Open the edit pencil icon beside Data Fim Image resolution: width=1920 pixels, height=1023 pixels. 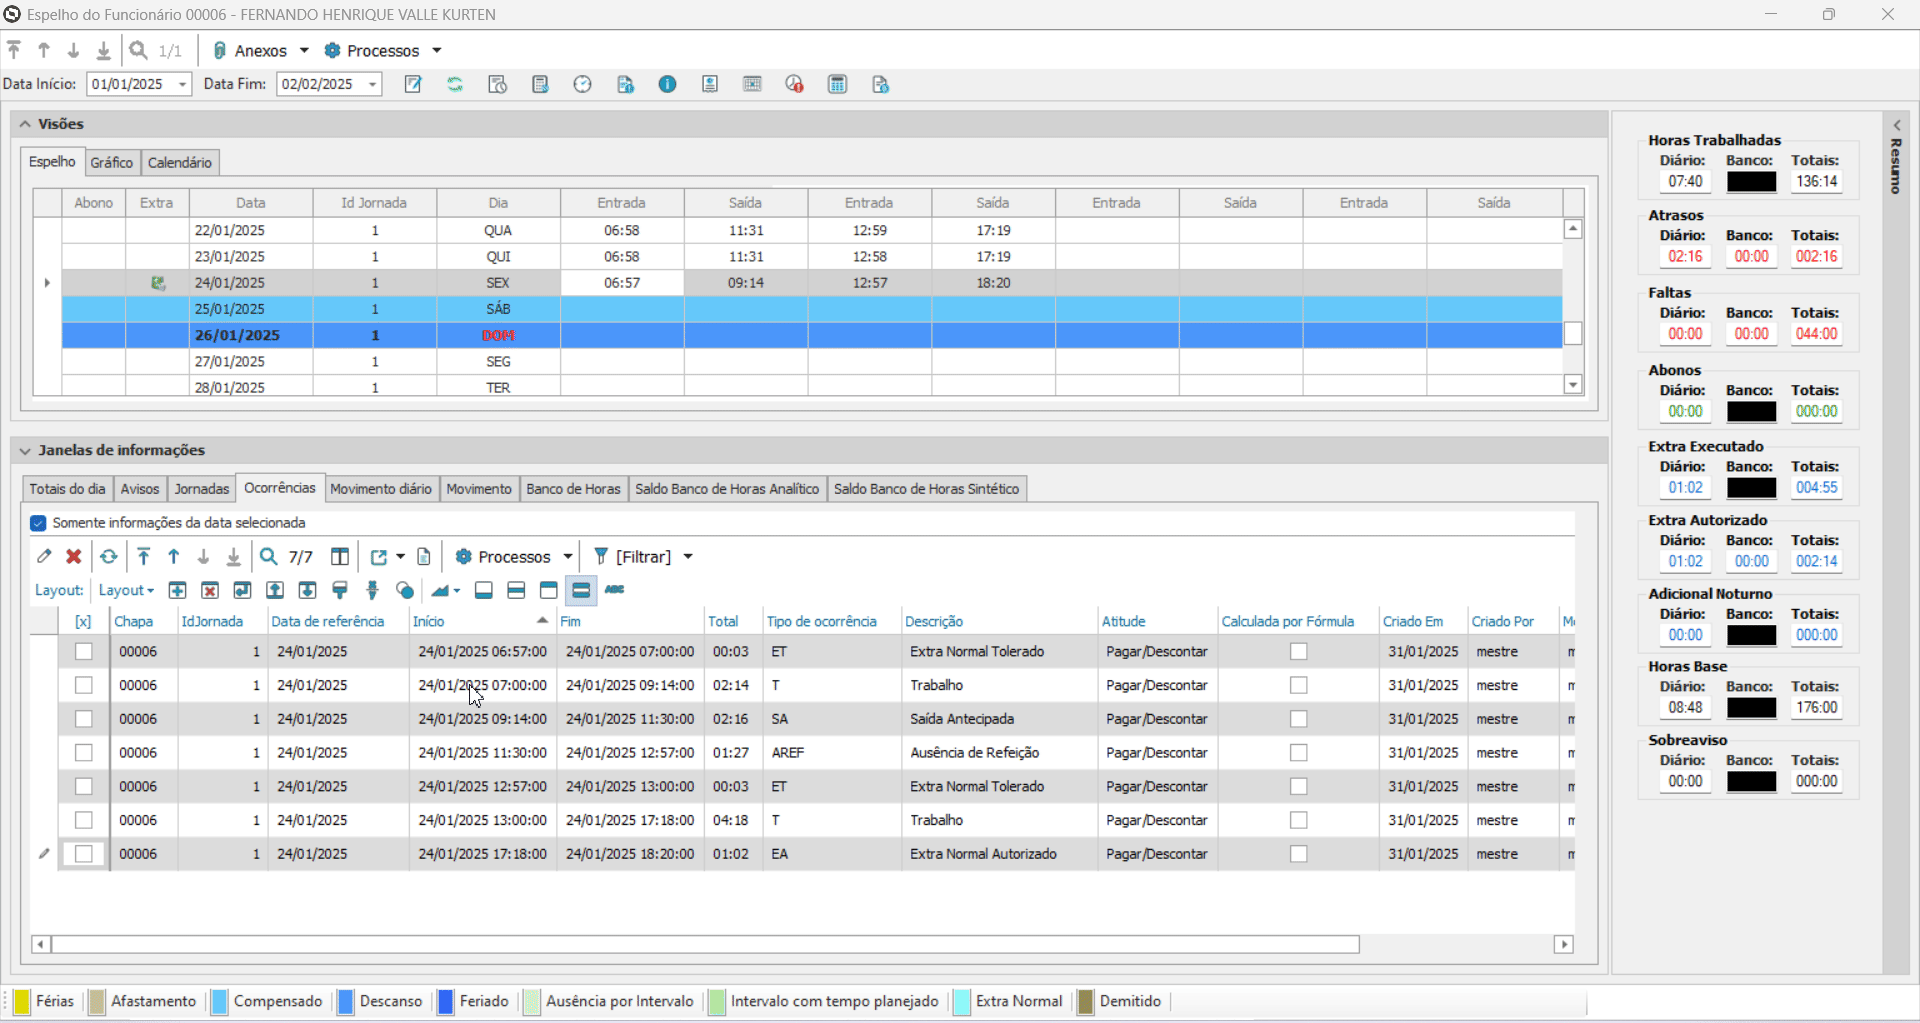point(413,84)
